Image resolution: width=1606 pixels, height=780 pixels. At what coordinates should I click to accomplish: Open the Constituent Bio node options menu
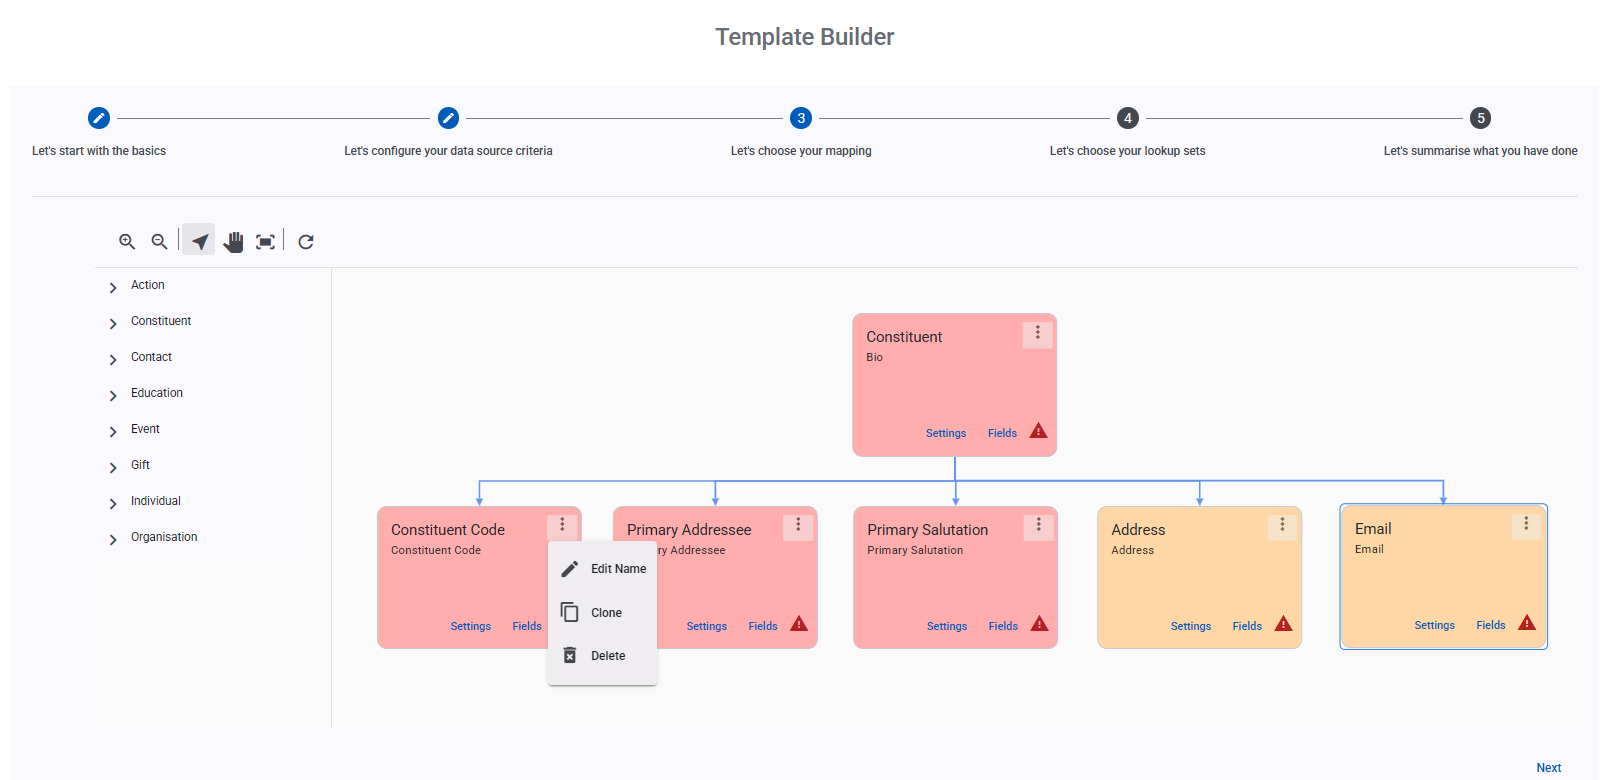coord(1037,333)
